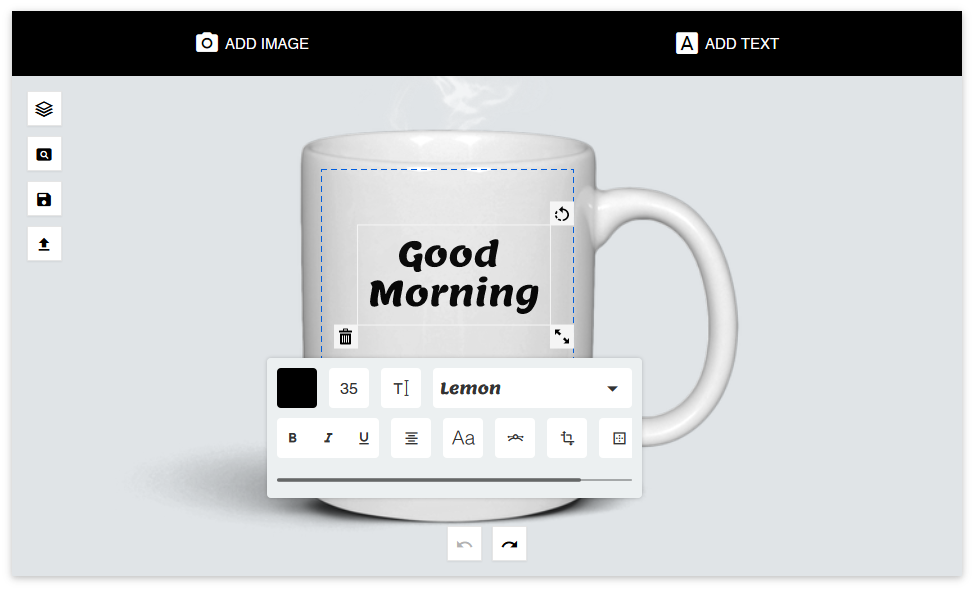Click the preview zoom icon in sidebar

click(44, 154)
